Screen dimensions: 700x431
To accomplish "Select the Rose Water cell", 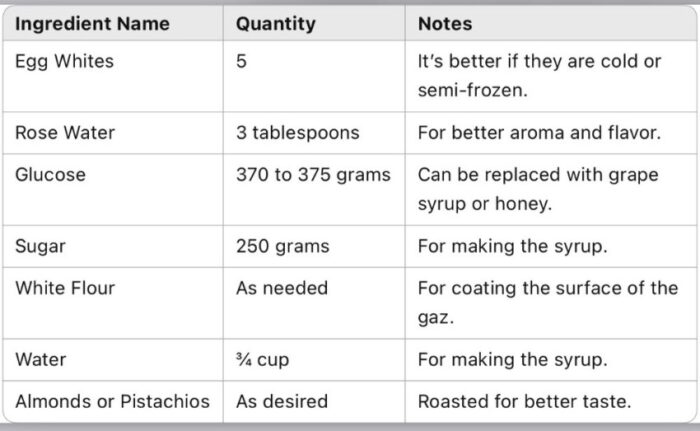I will coord(64,133).
